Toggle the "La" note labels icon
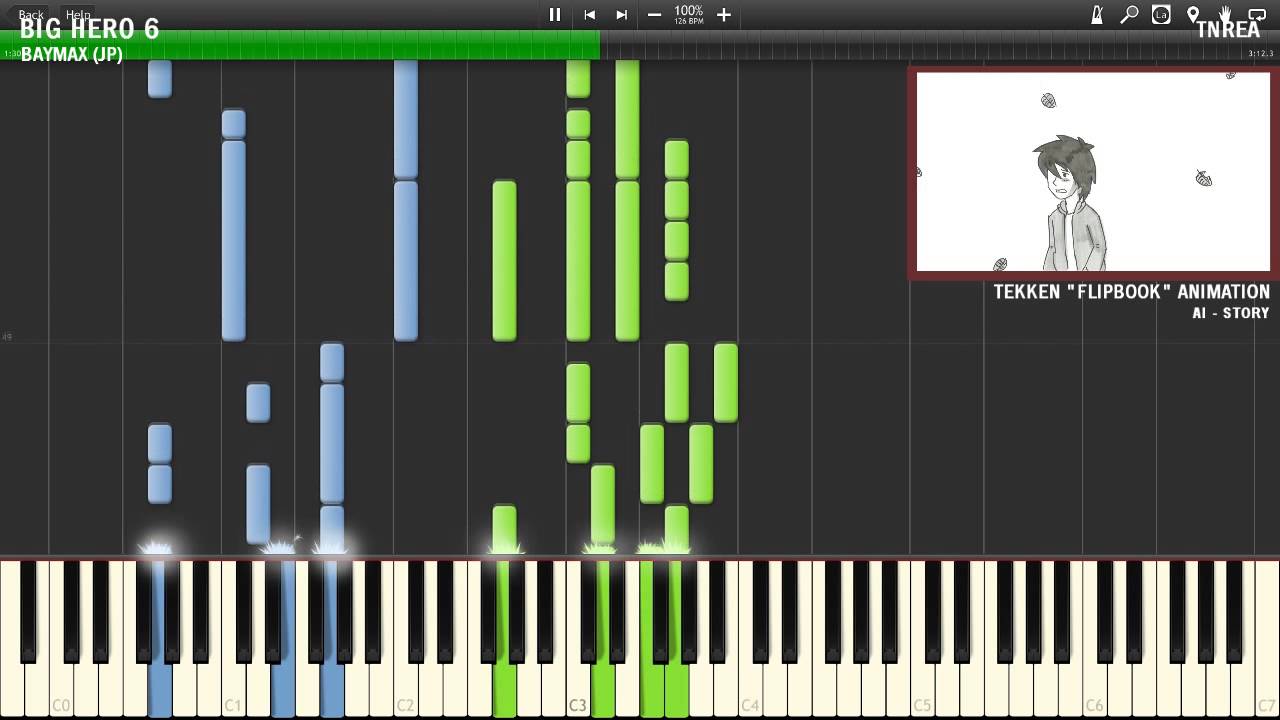This screenshot has height=720, width=1280. point(1161,14)
